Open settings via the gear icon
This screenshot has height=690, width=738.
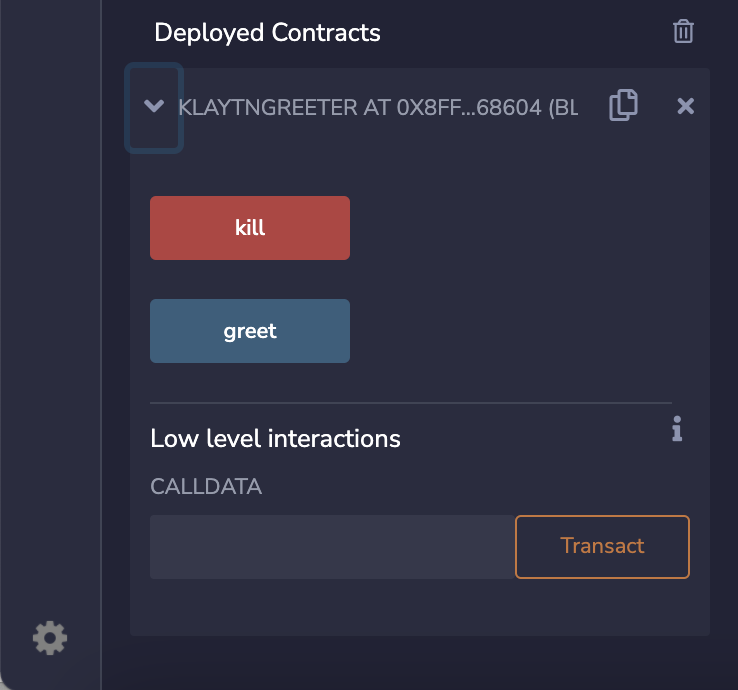tap(50, 637)
